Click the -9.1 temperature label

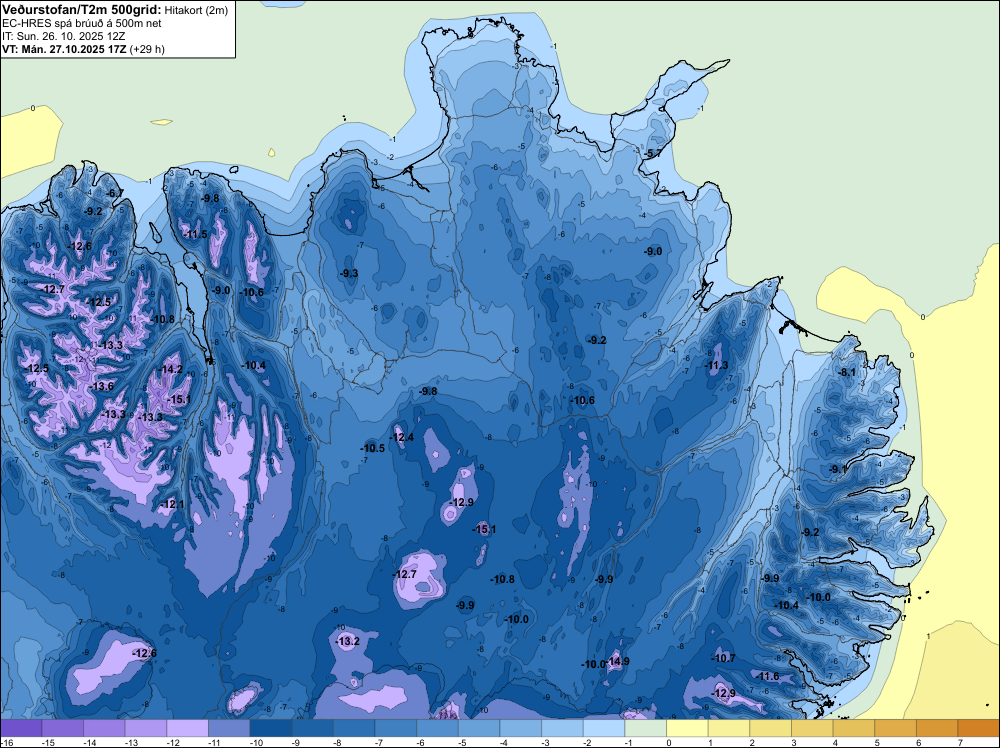pos(838,469)
